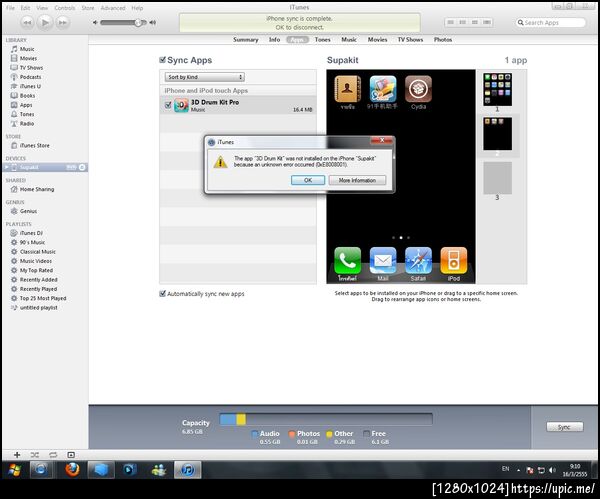The width and height of the screenshot is (600, 499).
Task: Click the Mail icon in phone dock
Action: [383, 261]
